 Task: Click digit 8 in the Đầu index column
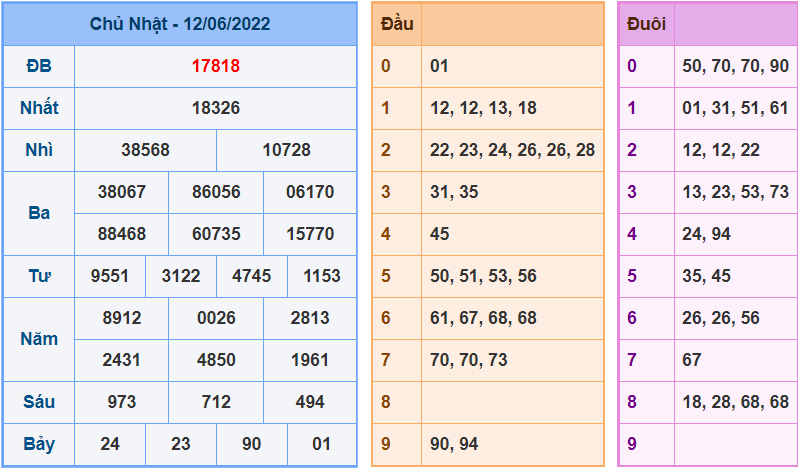click(386, 402)
